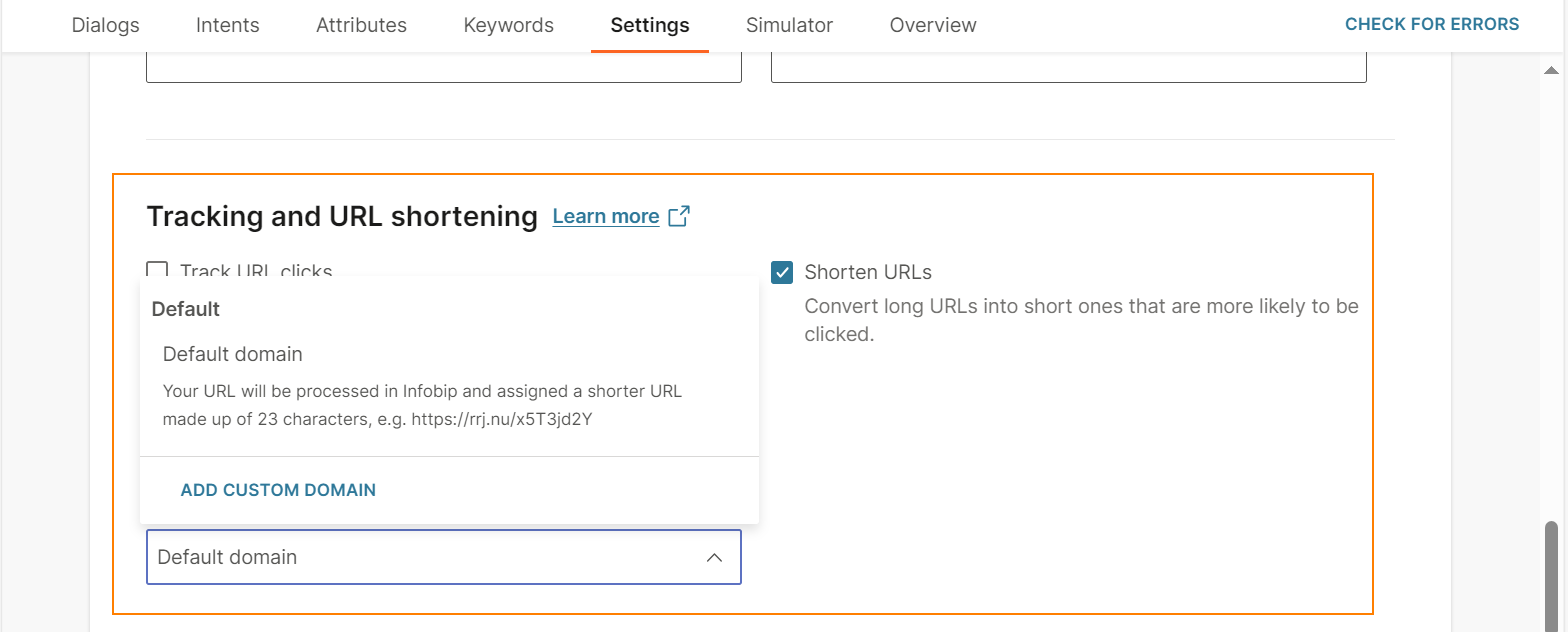Click the scrollbar up arrow
Image resolution: width=1568 pixels, height=632 pixels.
(1549, 70)
